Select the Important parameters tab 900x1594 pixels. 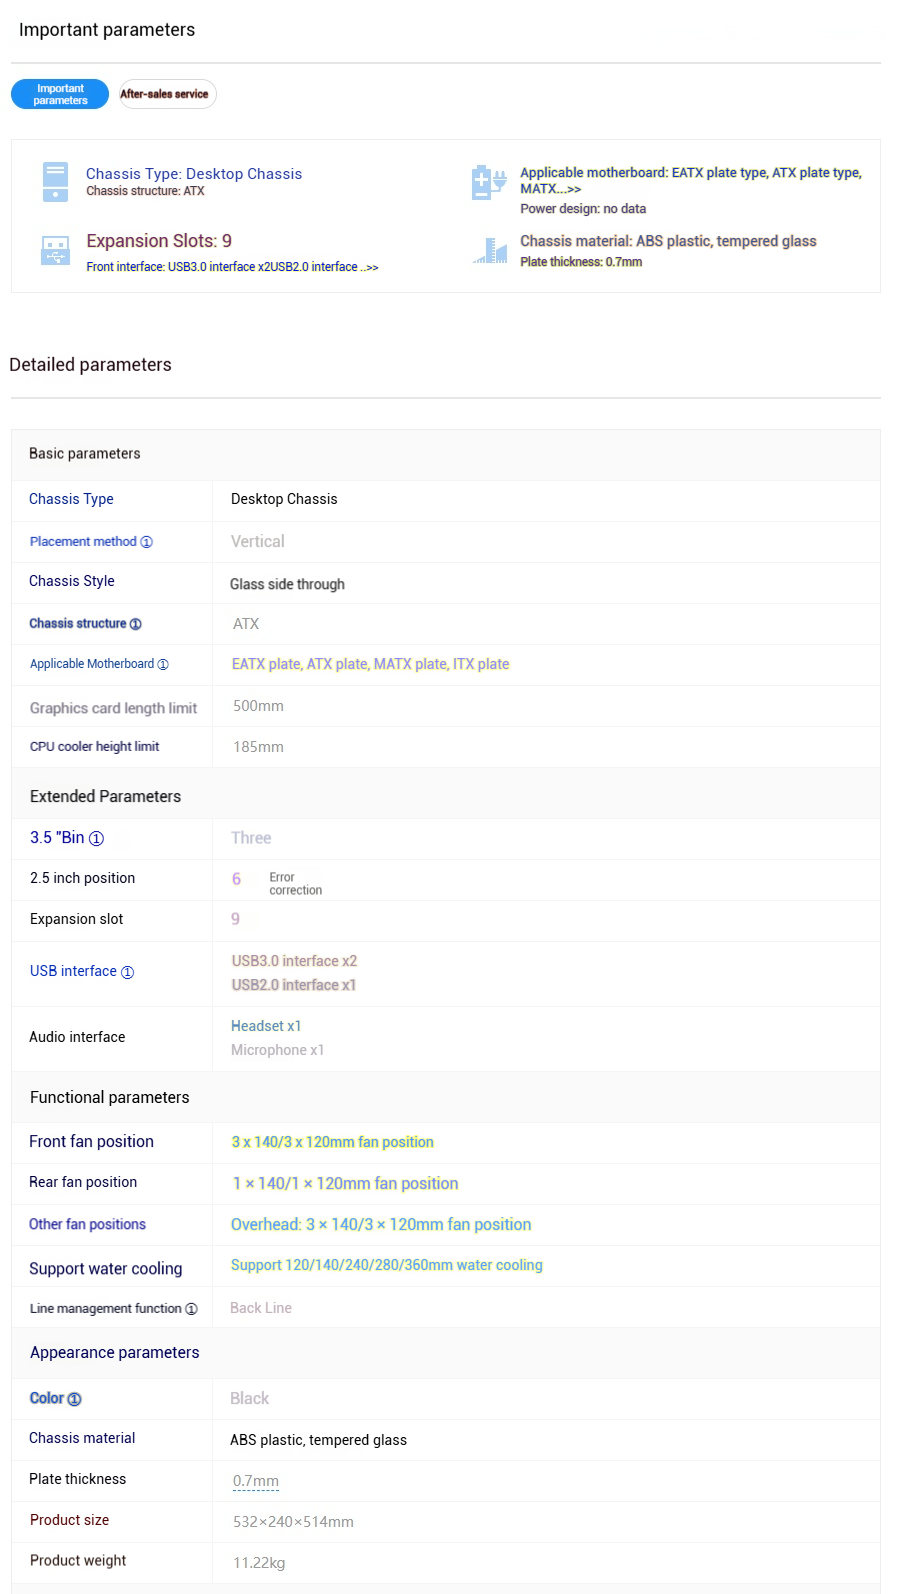(60, 94)
